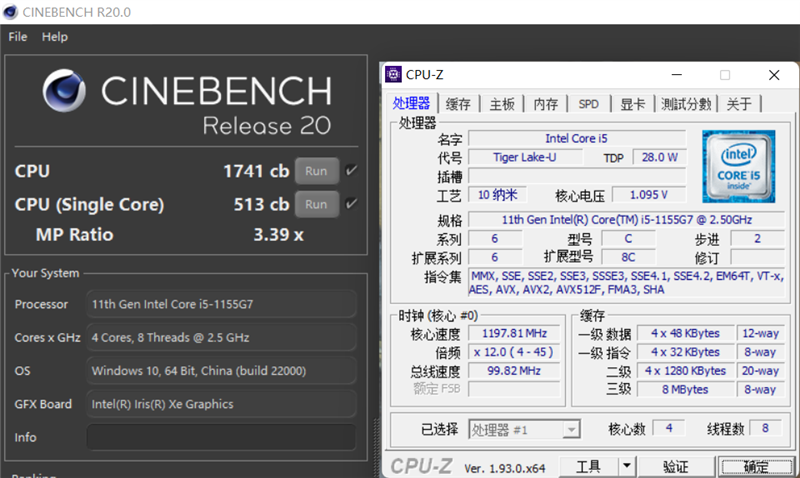
Task: Run the multi-core CPU benchmark
Action: point(316,171)
